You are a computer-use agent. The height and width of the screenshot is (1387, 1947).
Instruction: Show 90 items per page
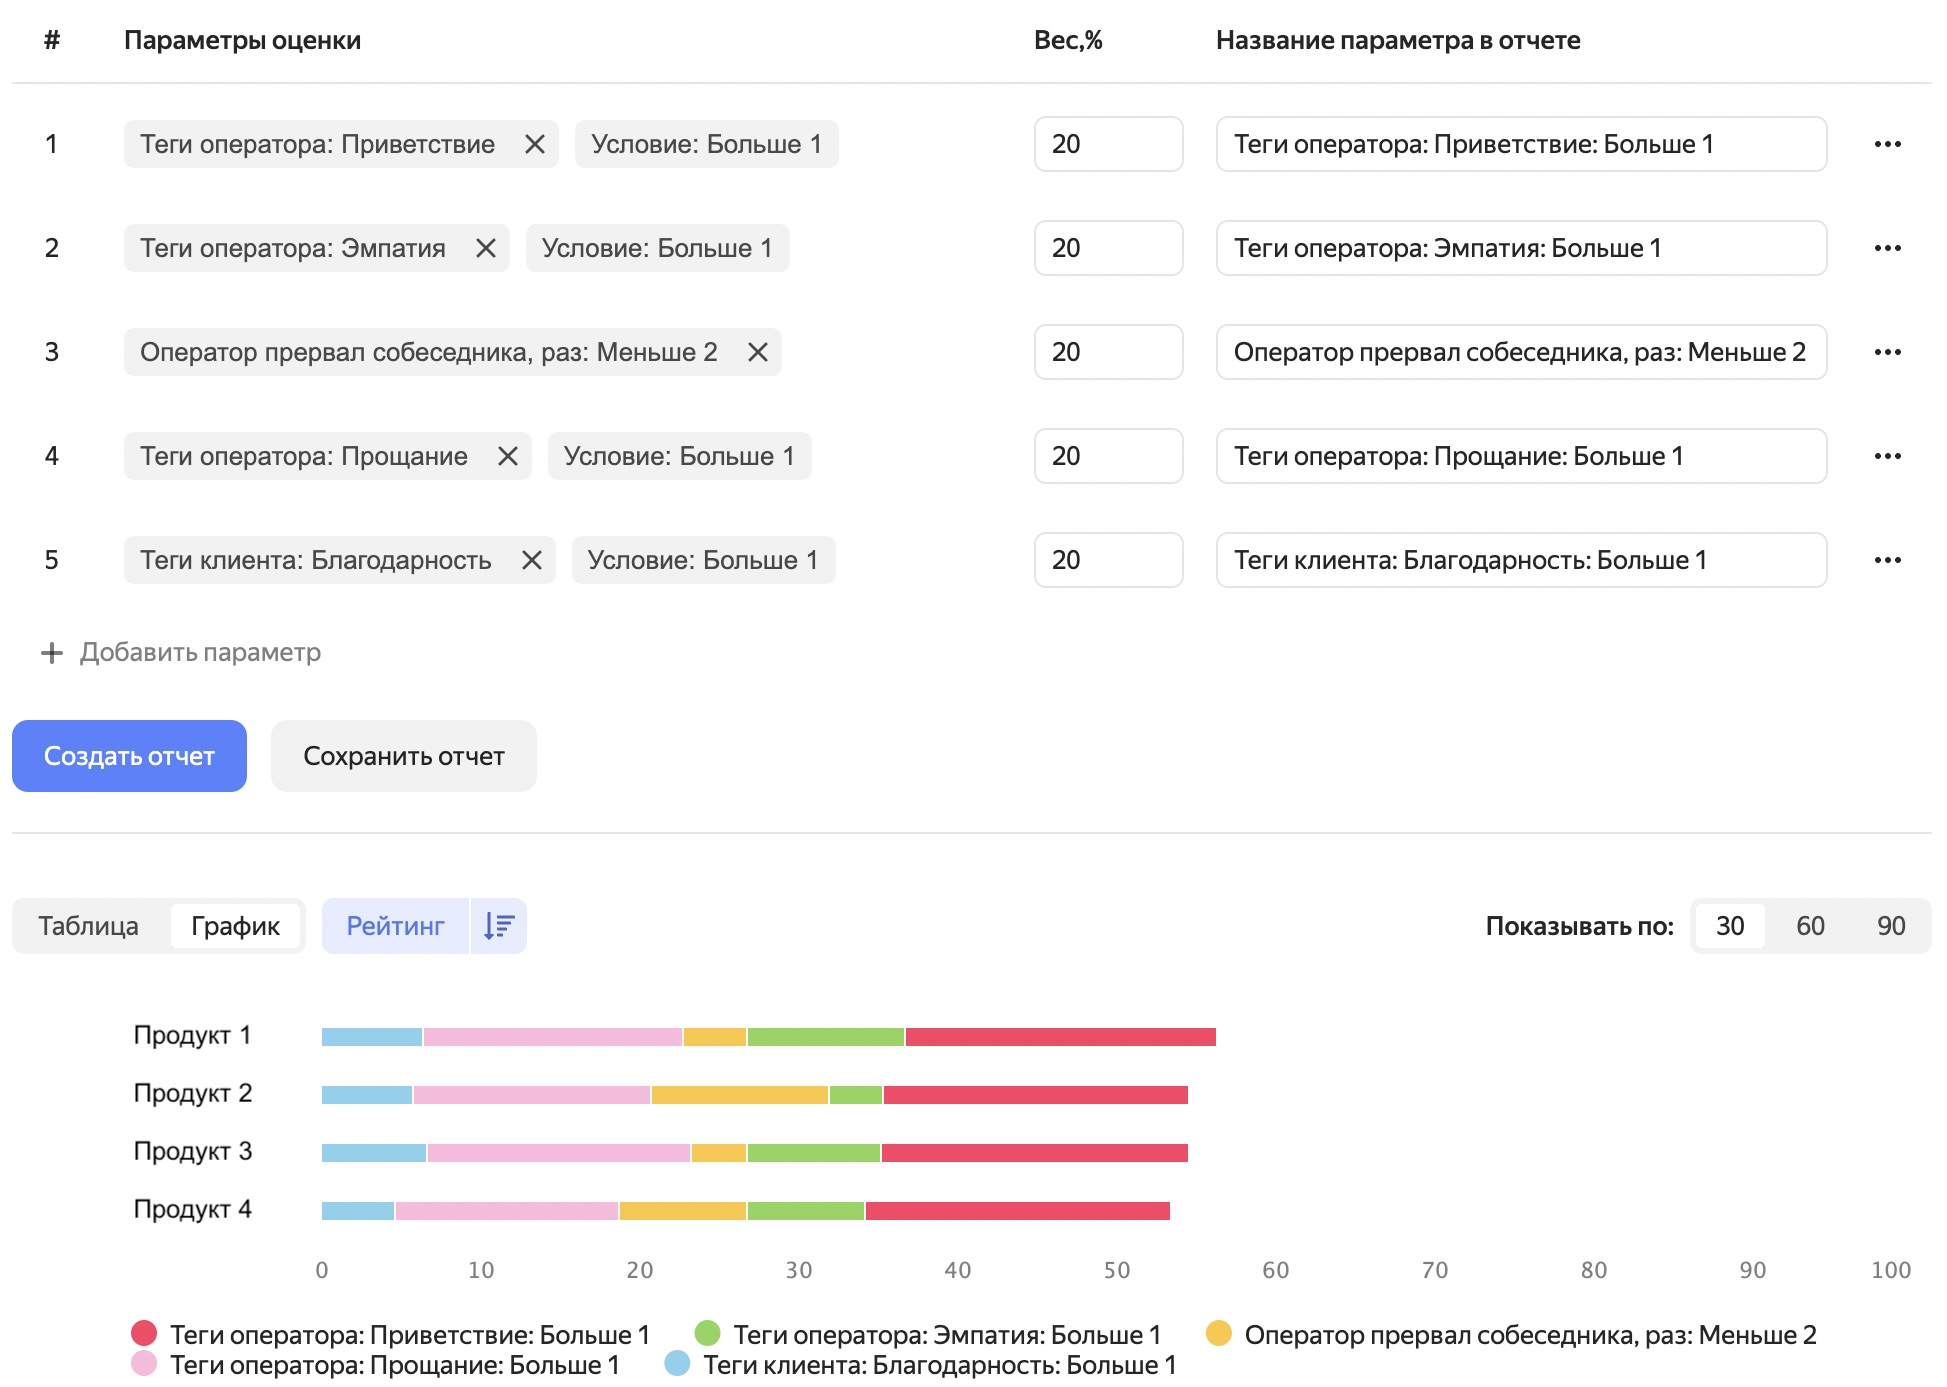click(1890, 926)
